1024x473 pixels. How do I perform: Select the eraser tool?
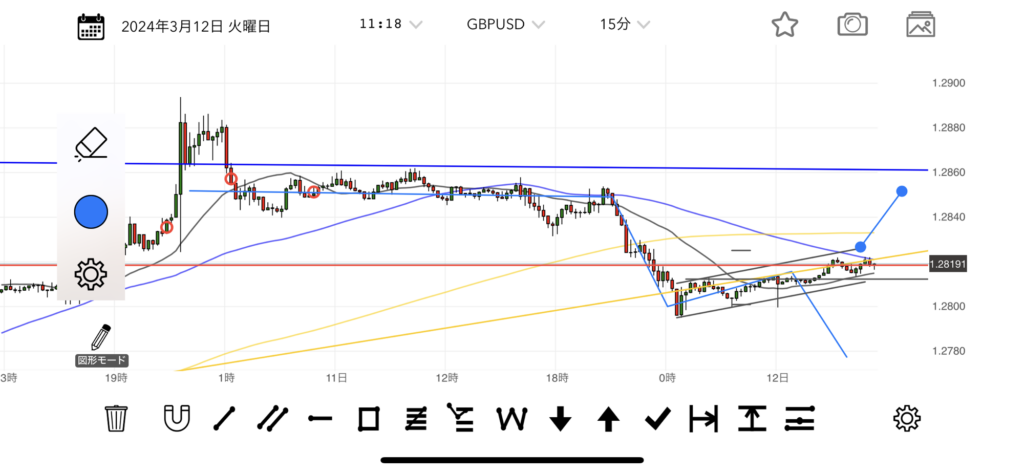91,146
